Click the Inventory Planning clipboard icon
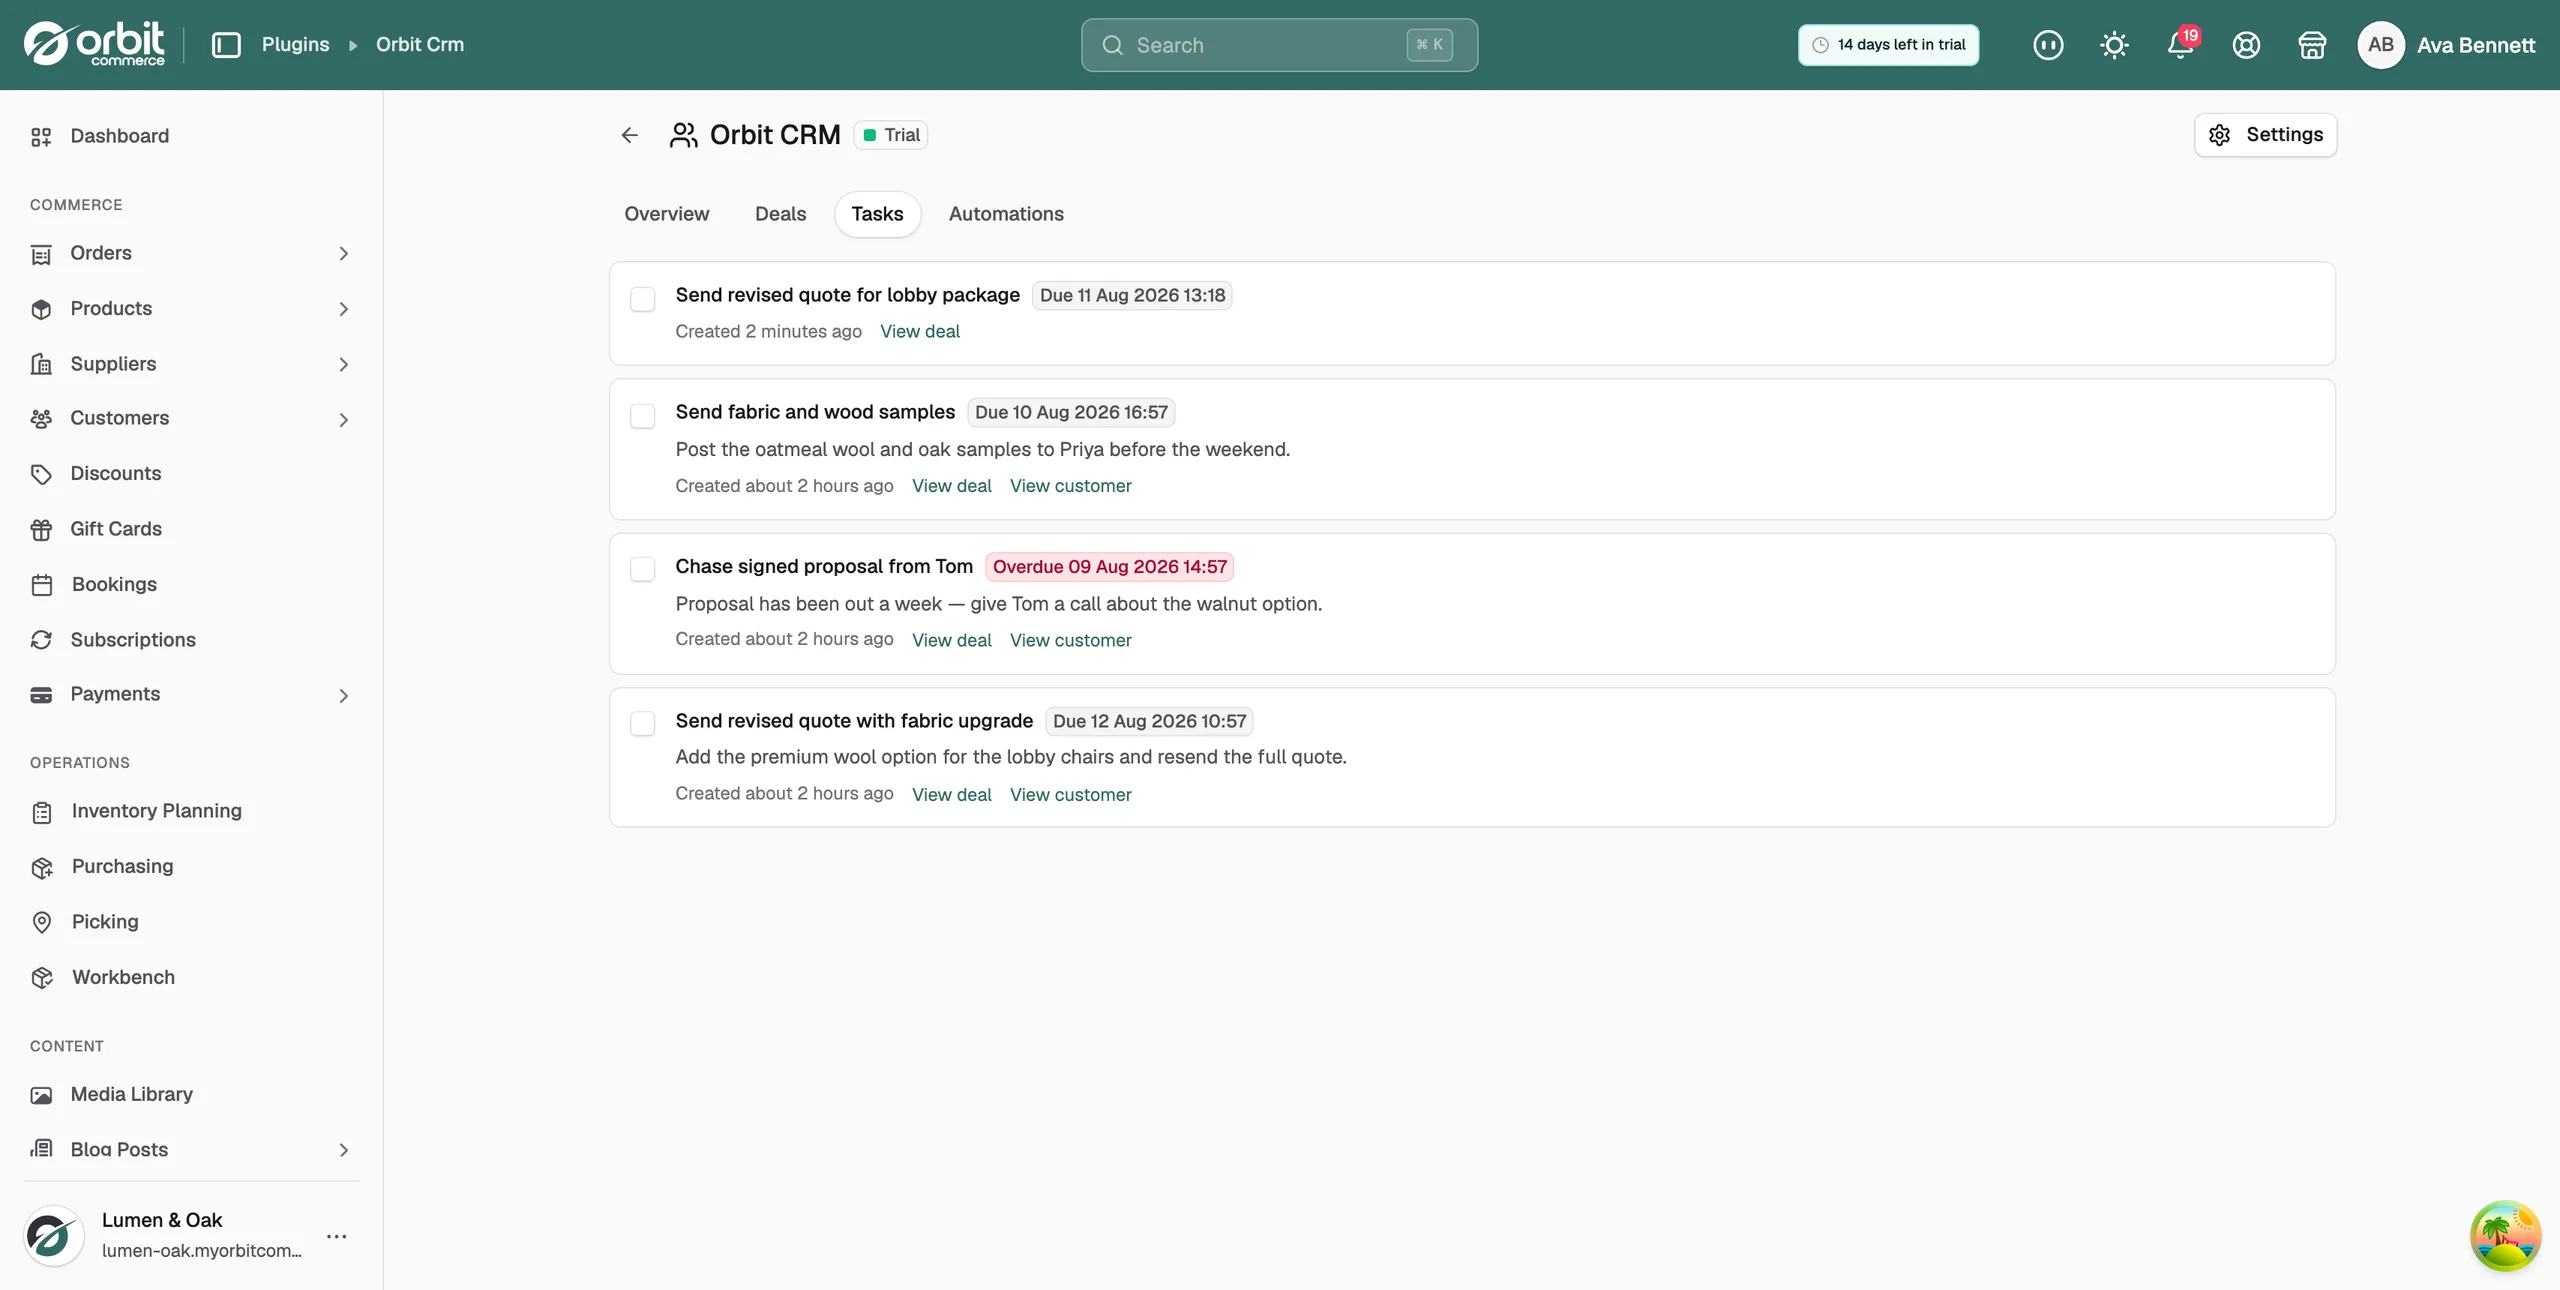The image size is (2560, 1290). coord(41,812)
